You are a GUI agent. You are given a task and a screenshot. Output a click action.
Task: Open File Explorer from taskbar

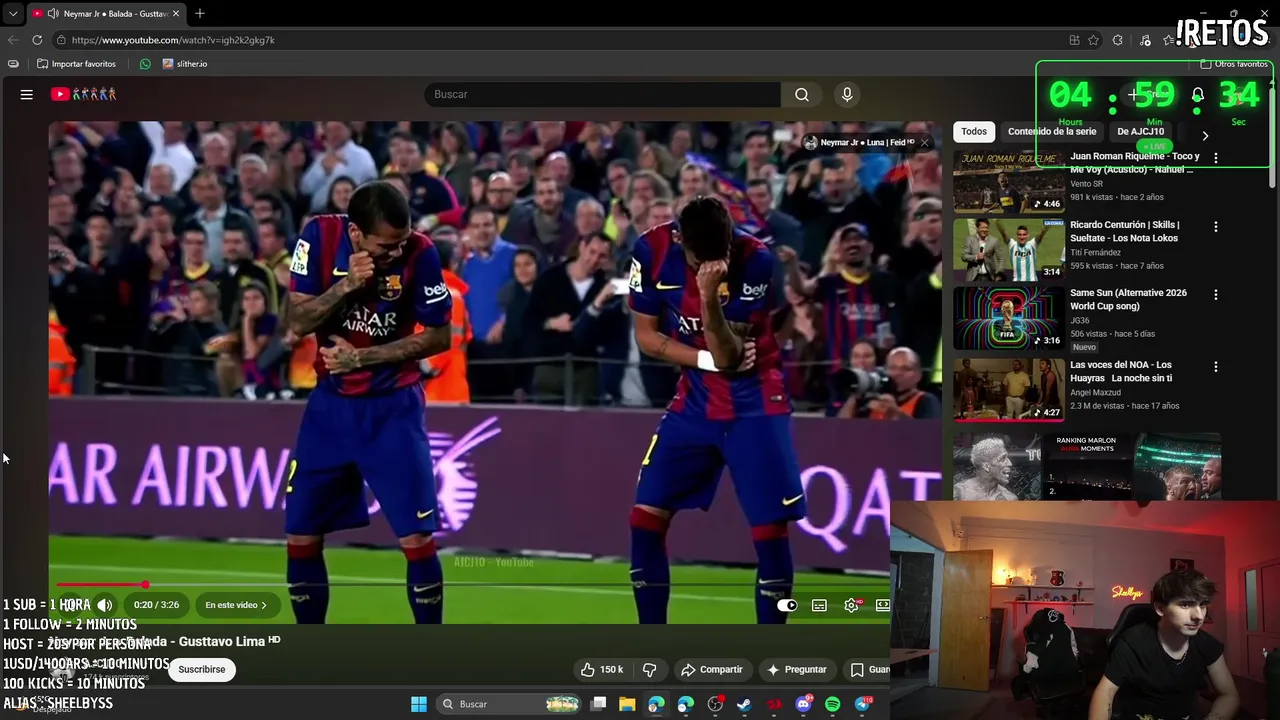[x=627, y=704]
